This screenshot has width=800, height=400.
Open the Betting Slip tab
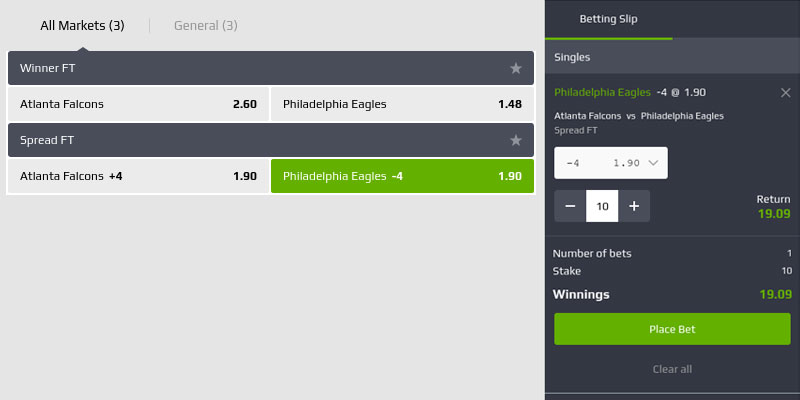tap(609, 19)
